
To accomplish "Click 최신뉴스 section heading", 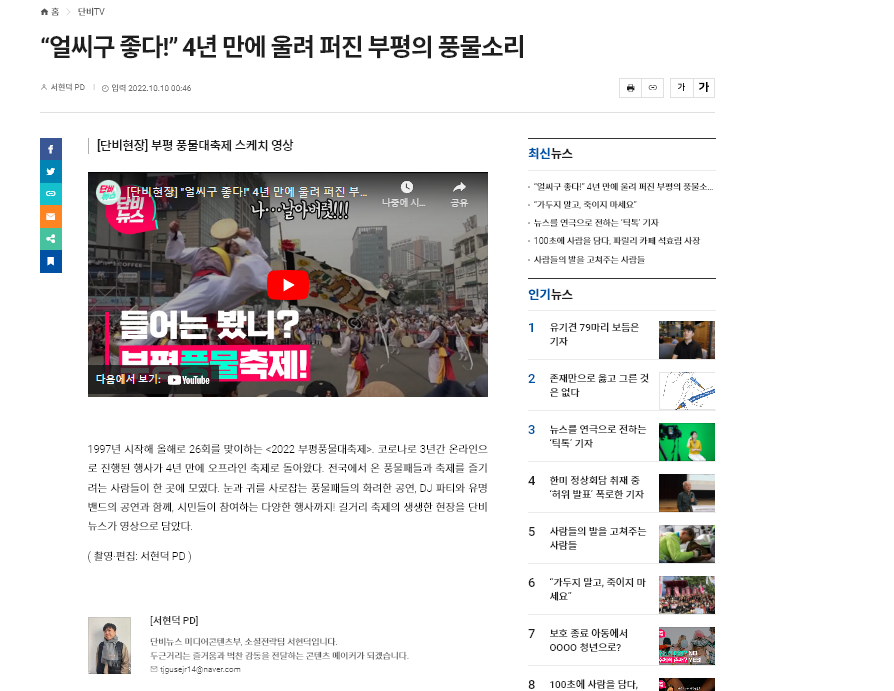I will pyautogui.click(x=550, y=153).
